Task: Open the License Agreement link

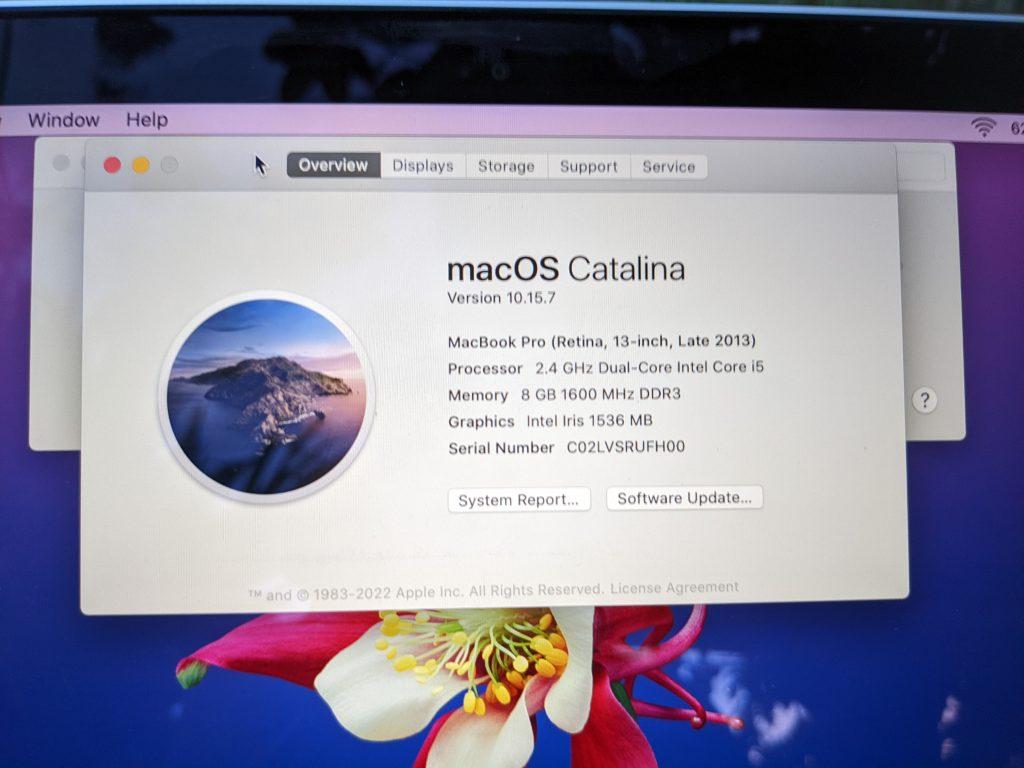Action: [x=674, y=588]
